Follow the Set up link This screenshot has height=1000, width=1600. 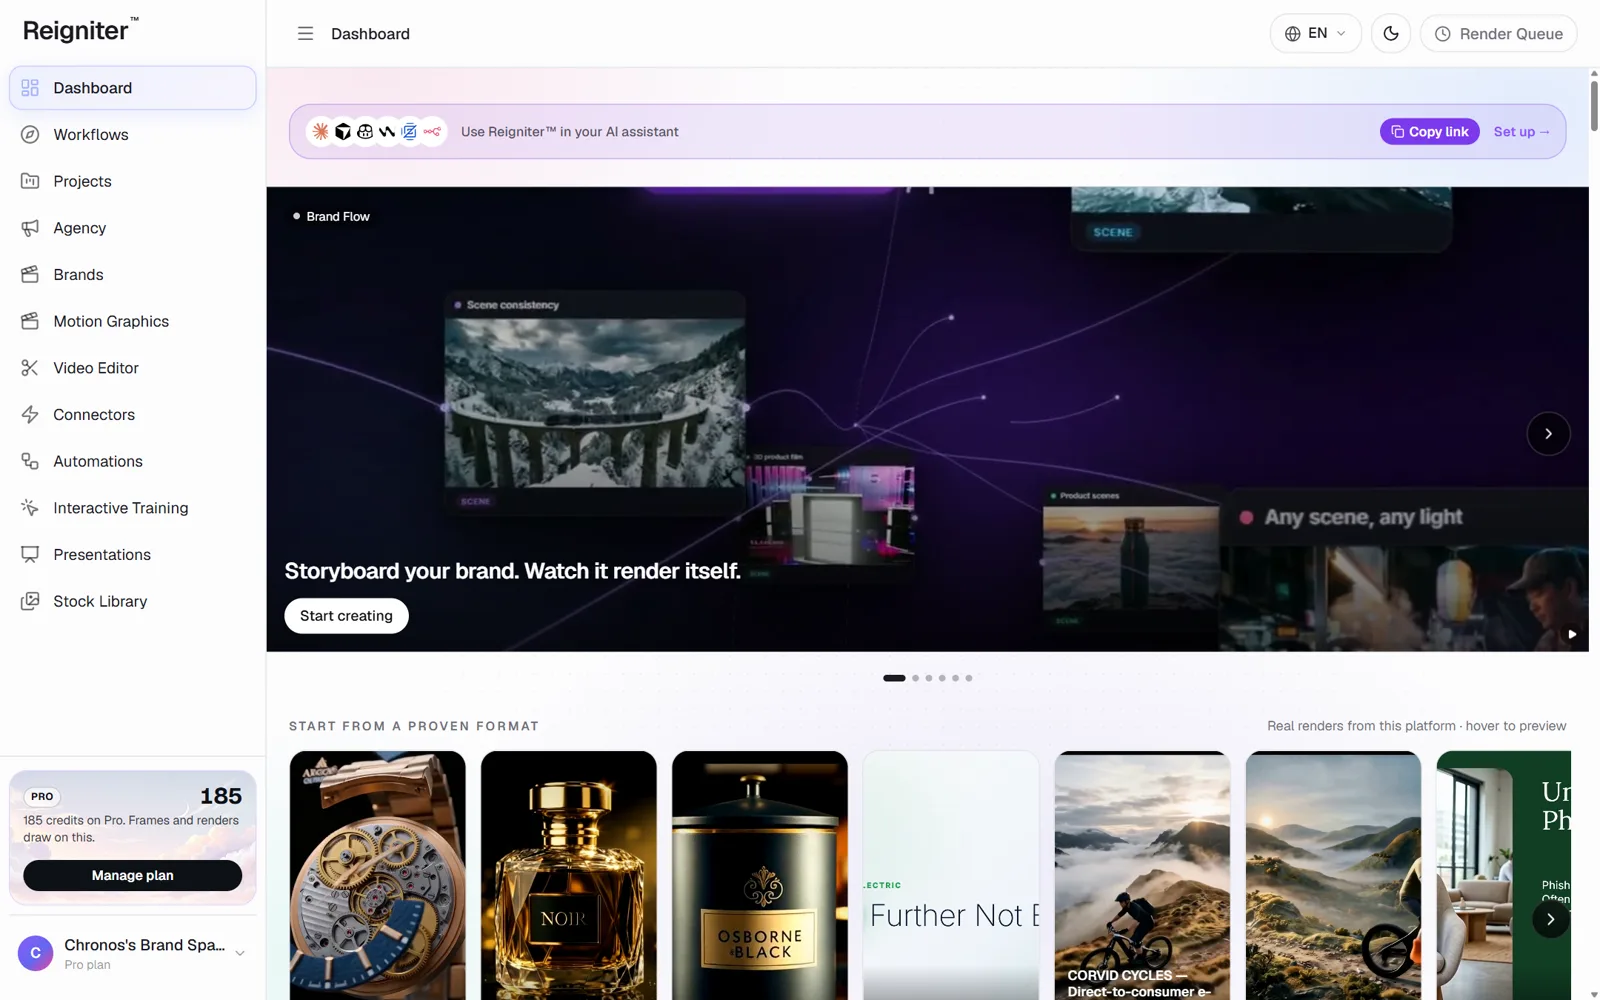coord(1521,132)
